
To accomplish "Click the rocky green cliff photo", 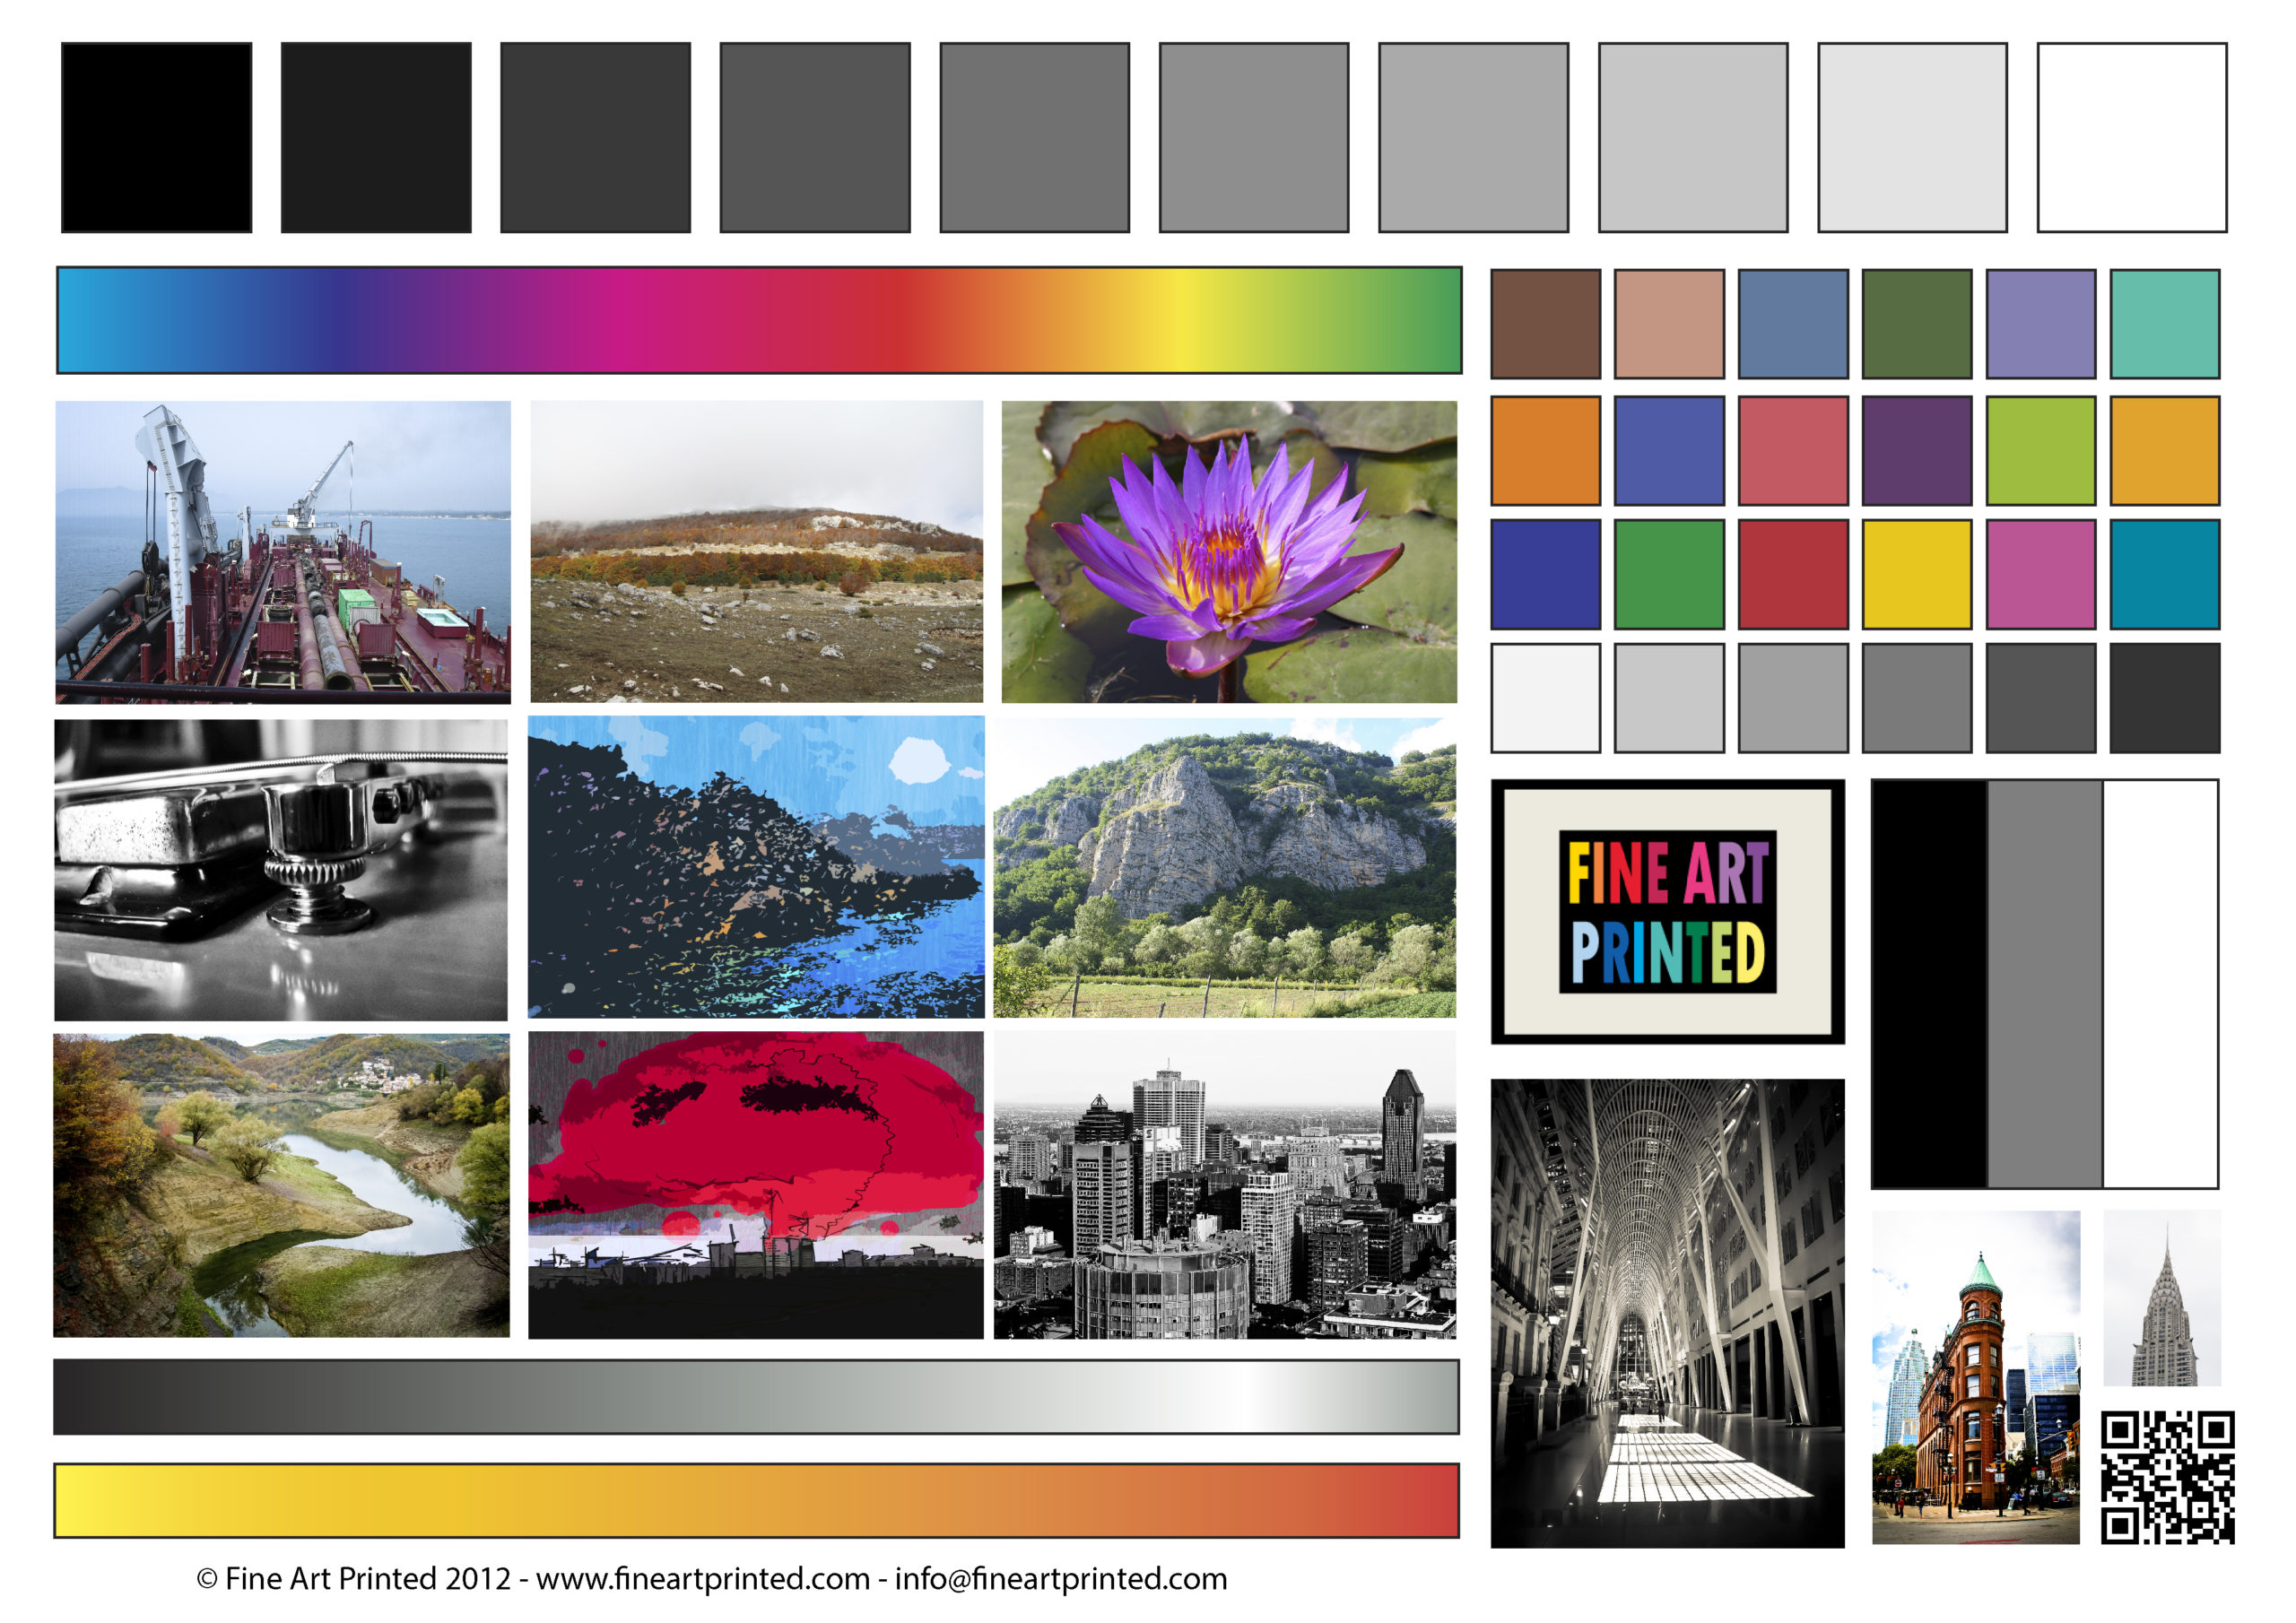I will [x=1224, y=867].
